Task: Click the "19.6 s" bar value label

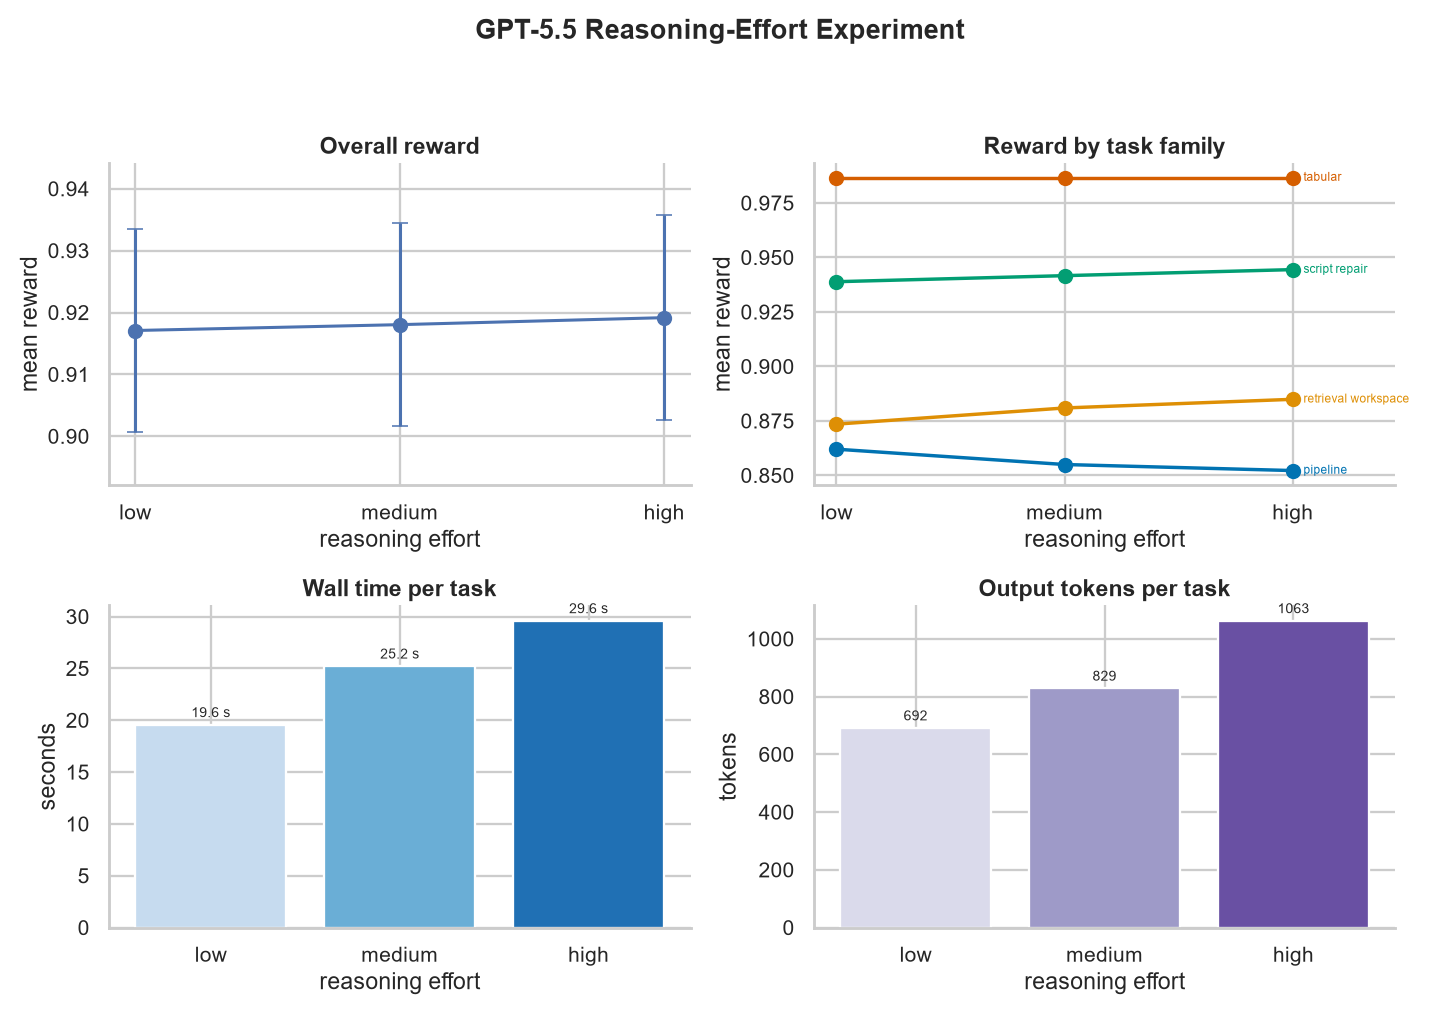Action: tap(211, 712)
